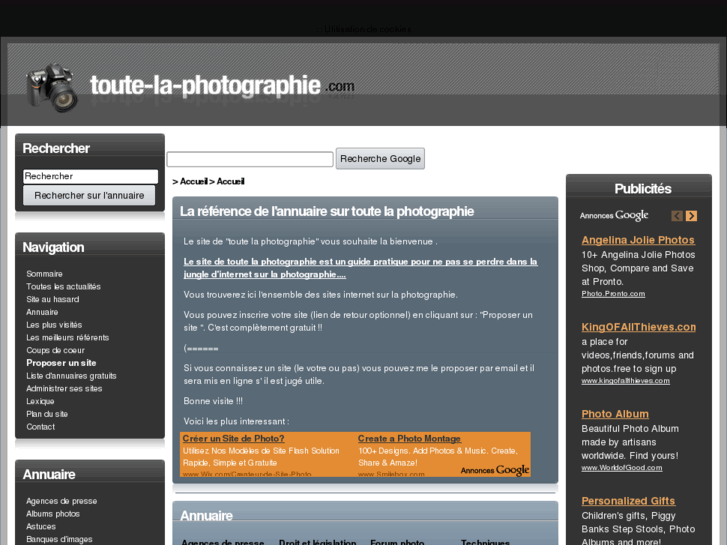
Task: Open Photo Album ad
Action: click(615, 414)
